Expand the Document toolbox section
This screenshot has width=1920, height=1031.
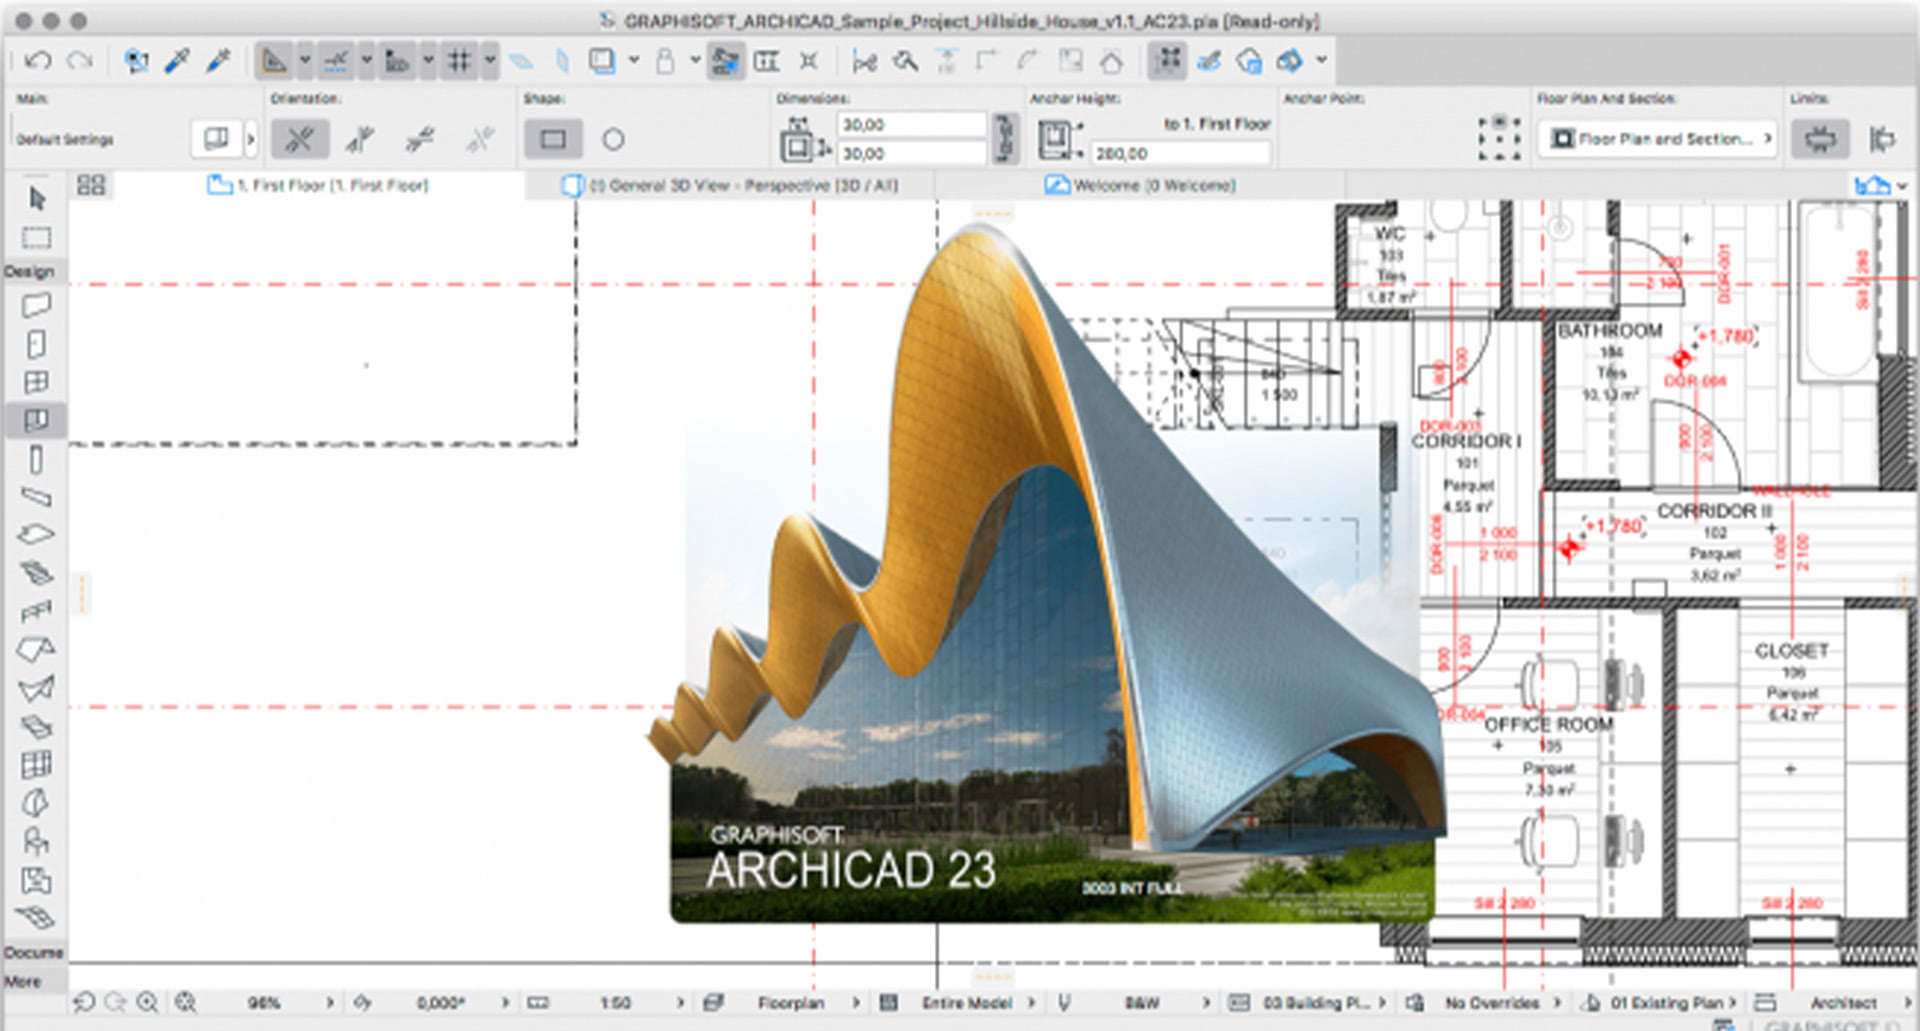[x=33, y=952]
